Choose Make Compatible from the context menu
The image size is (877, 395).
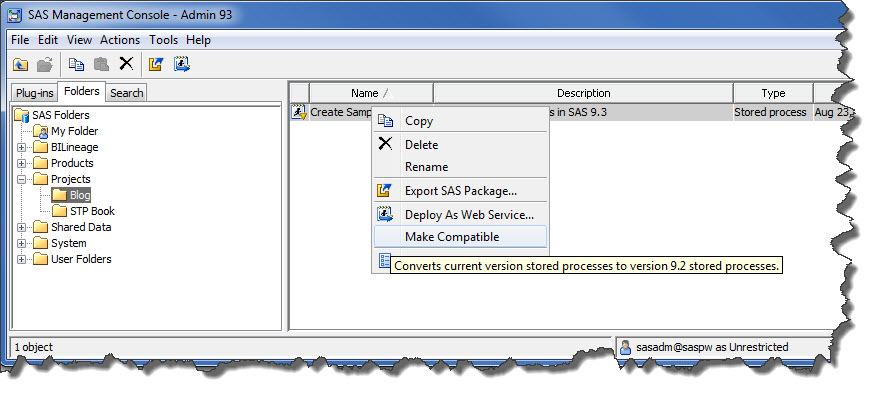[x=461, y=237]
